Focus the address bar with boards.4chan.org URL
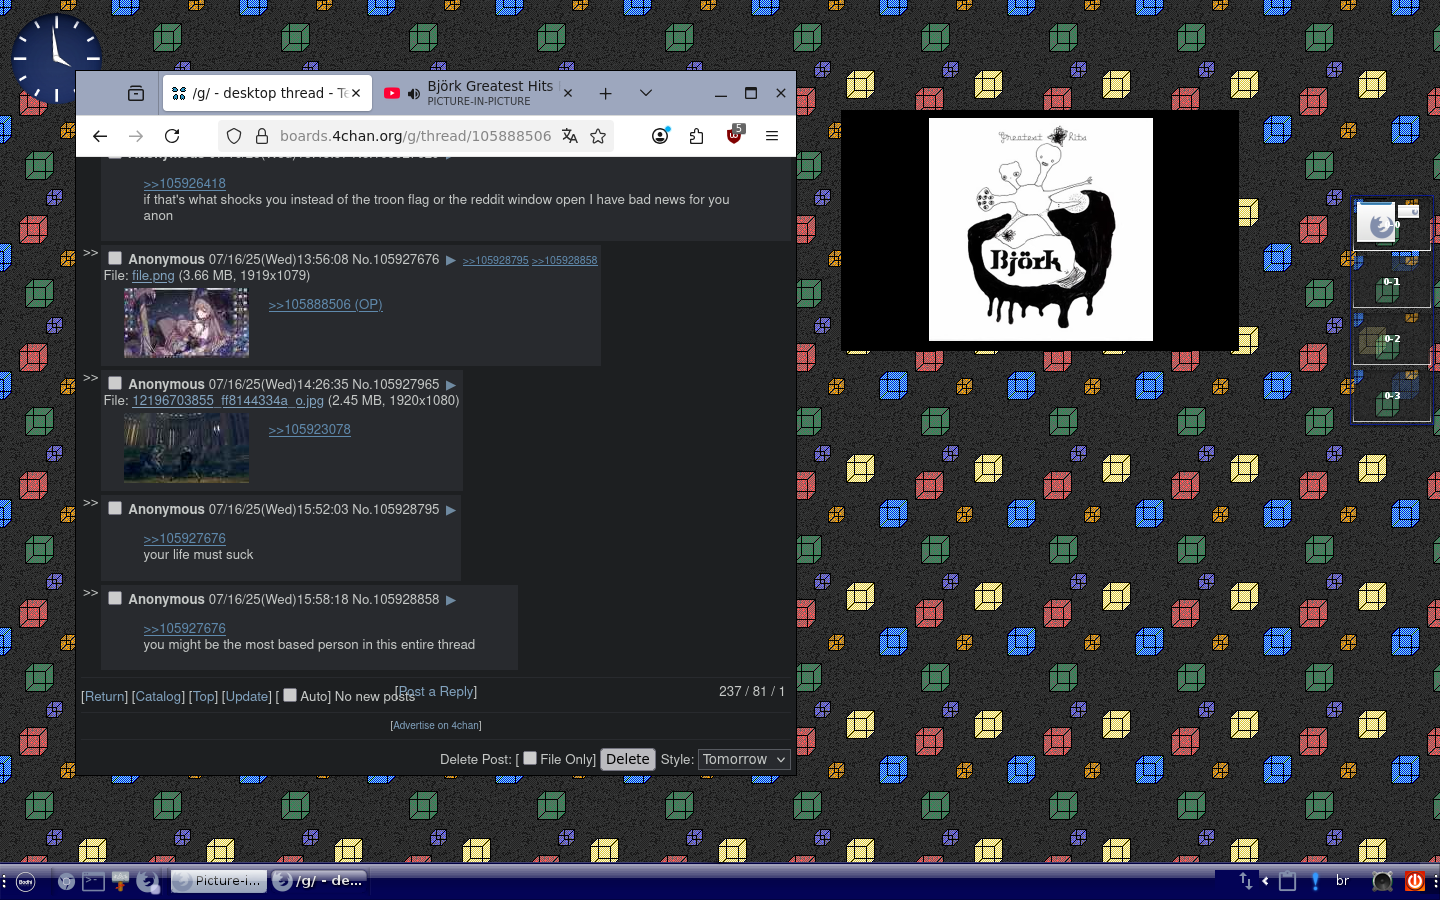Screen dimensions: 1440x900 pyautogui.click(x=414, y=136)
